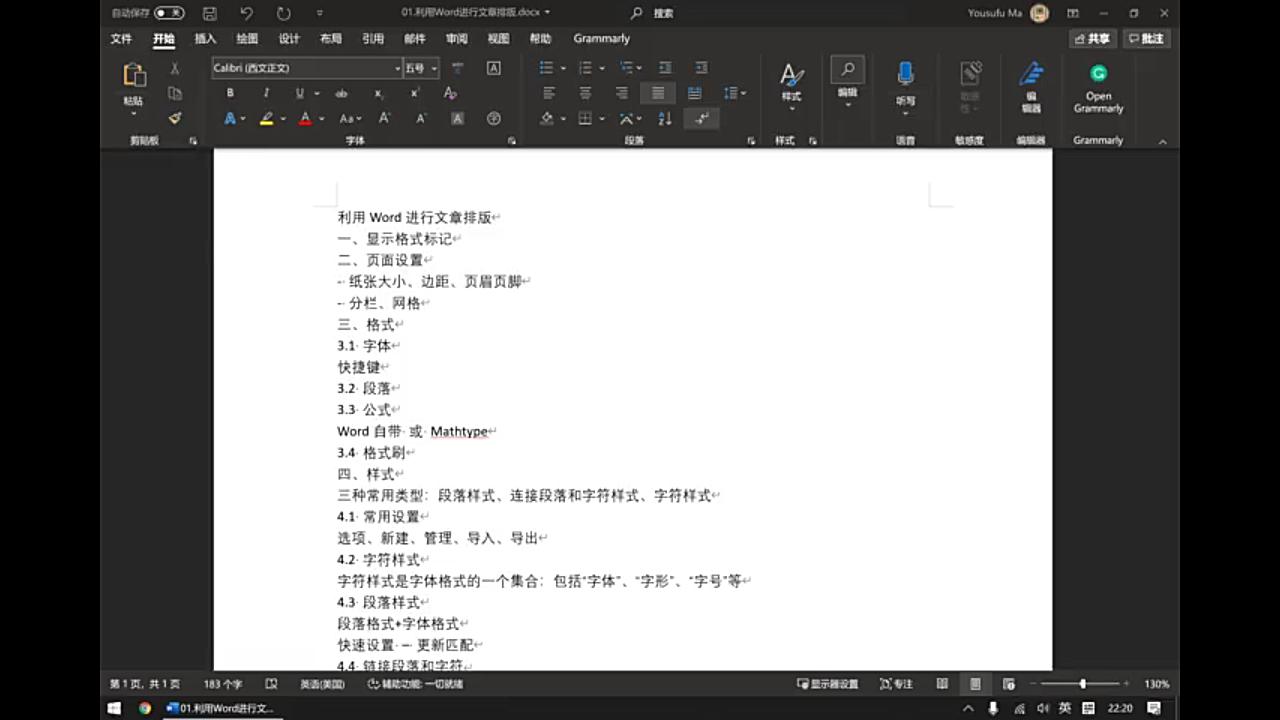Apply distributed alignment
The width and height of the screenshot is (1280, 720).
coord(694,93)
